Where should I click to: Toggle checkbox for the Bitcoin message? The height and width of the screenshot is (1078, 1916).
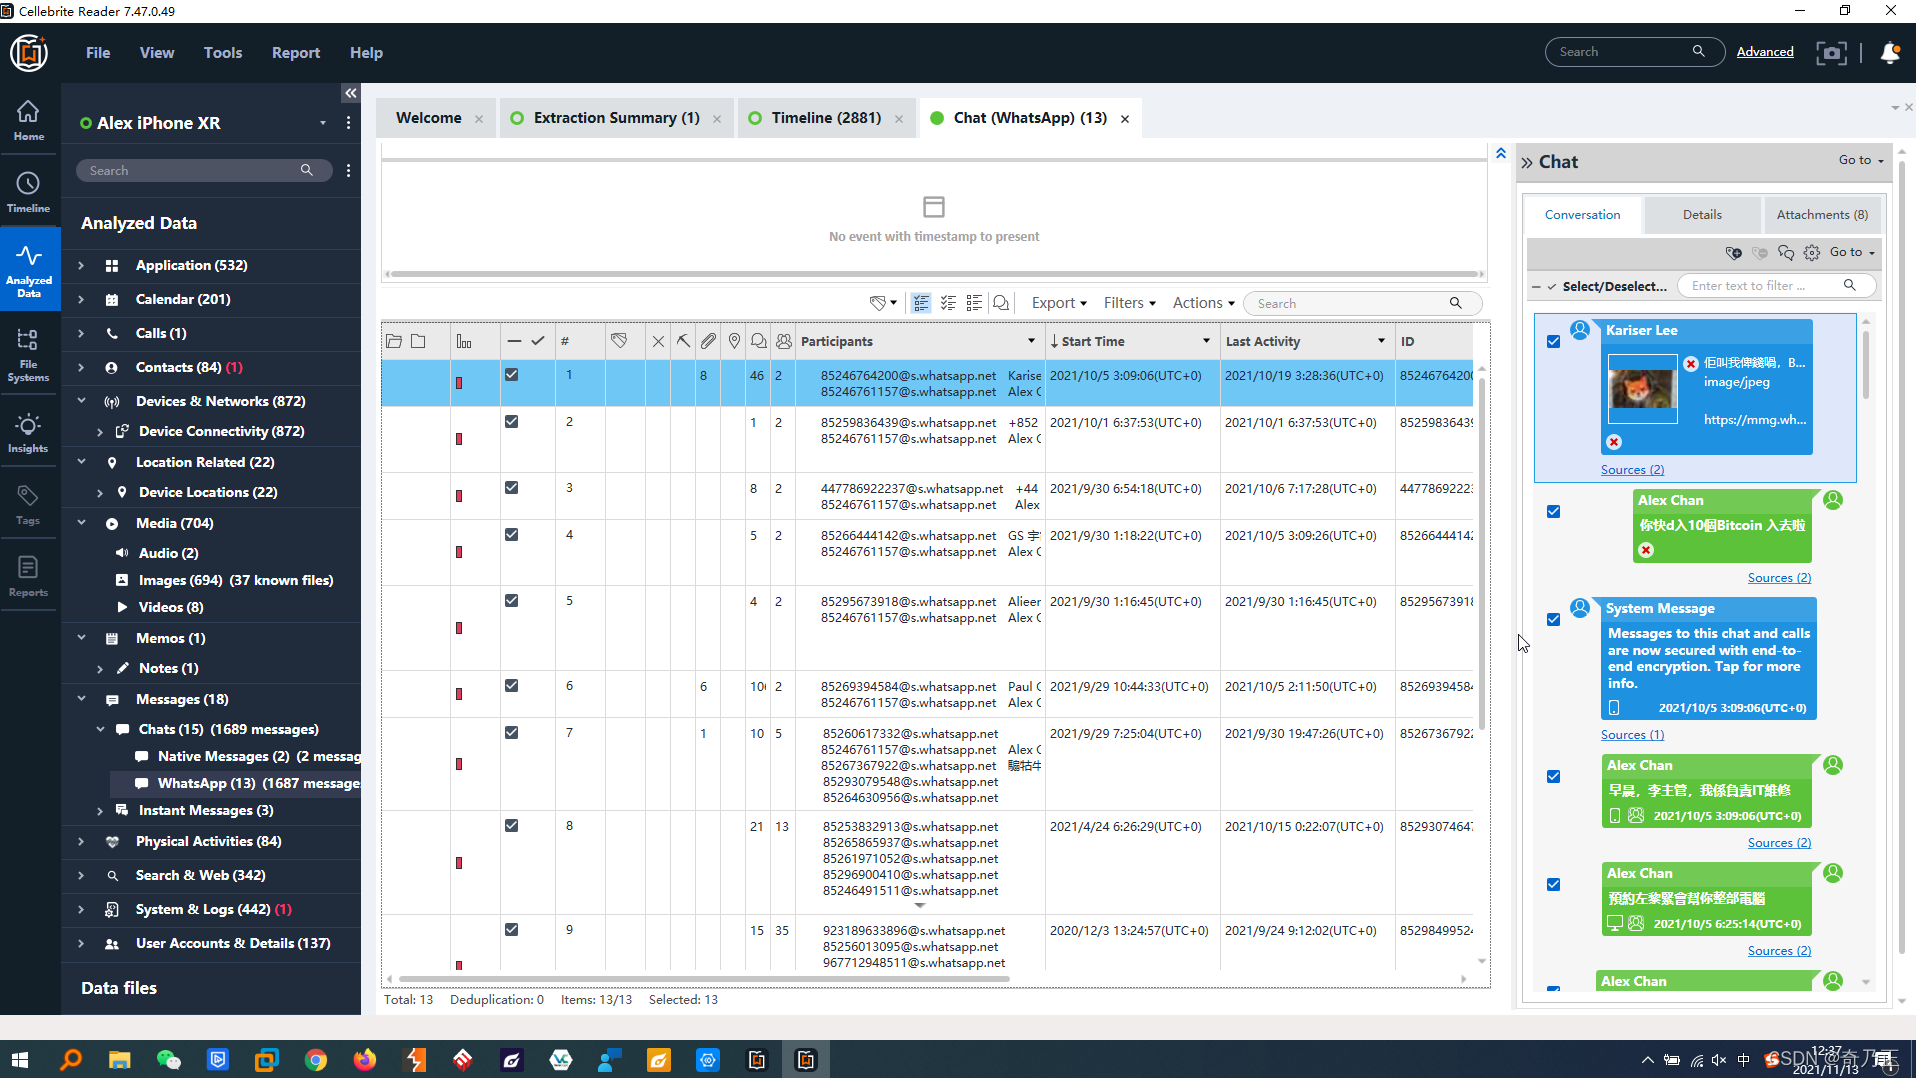(1553, 511)
